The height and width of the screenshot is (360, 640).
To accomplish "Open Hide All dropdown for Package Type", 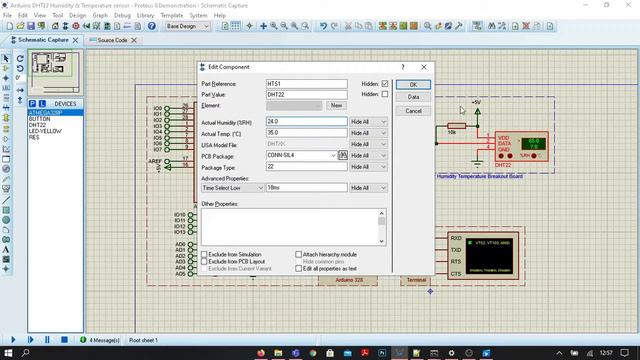I will click(368, 167).
